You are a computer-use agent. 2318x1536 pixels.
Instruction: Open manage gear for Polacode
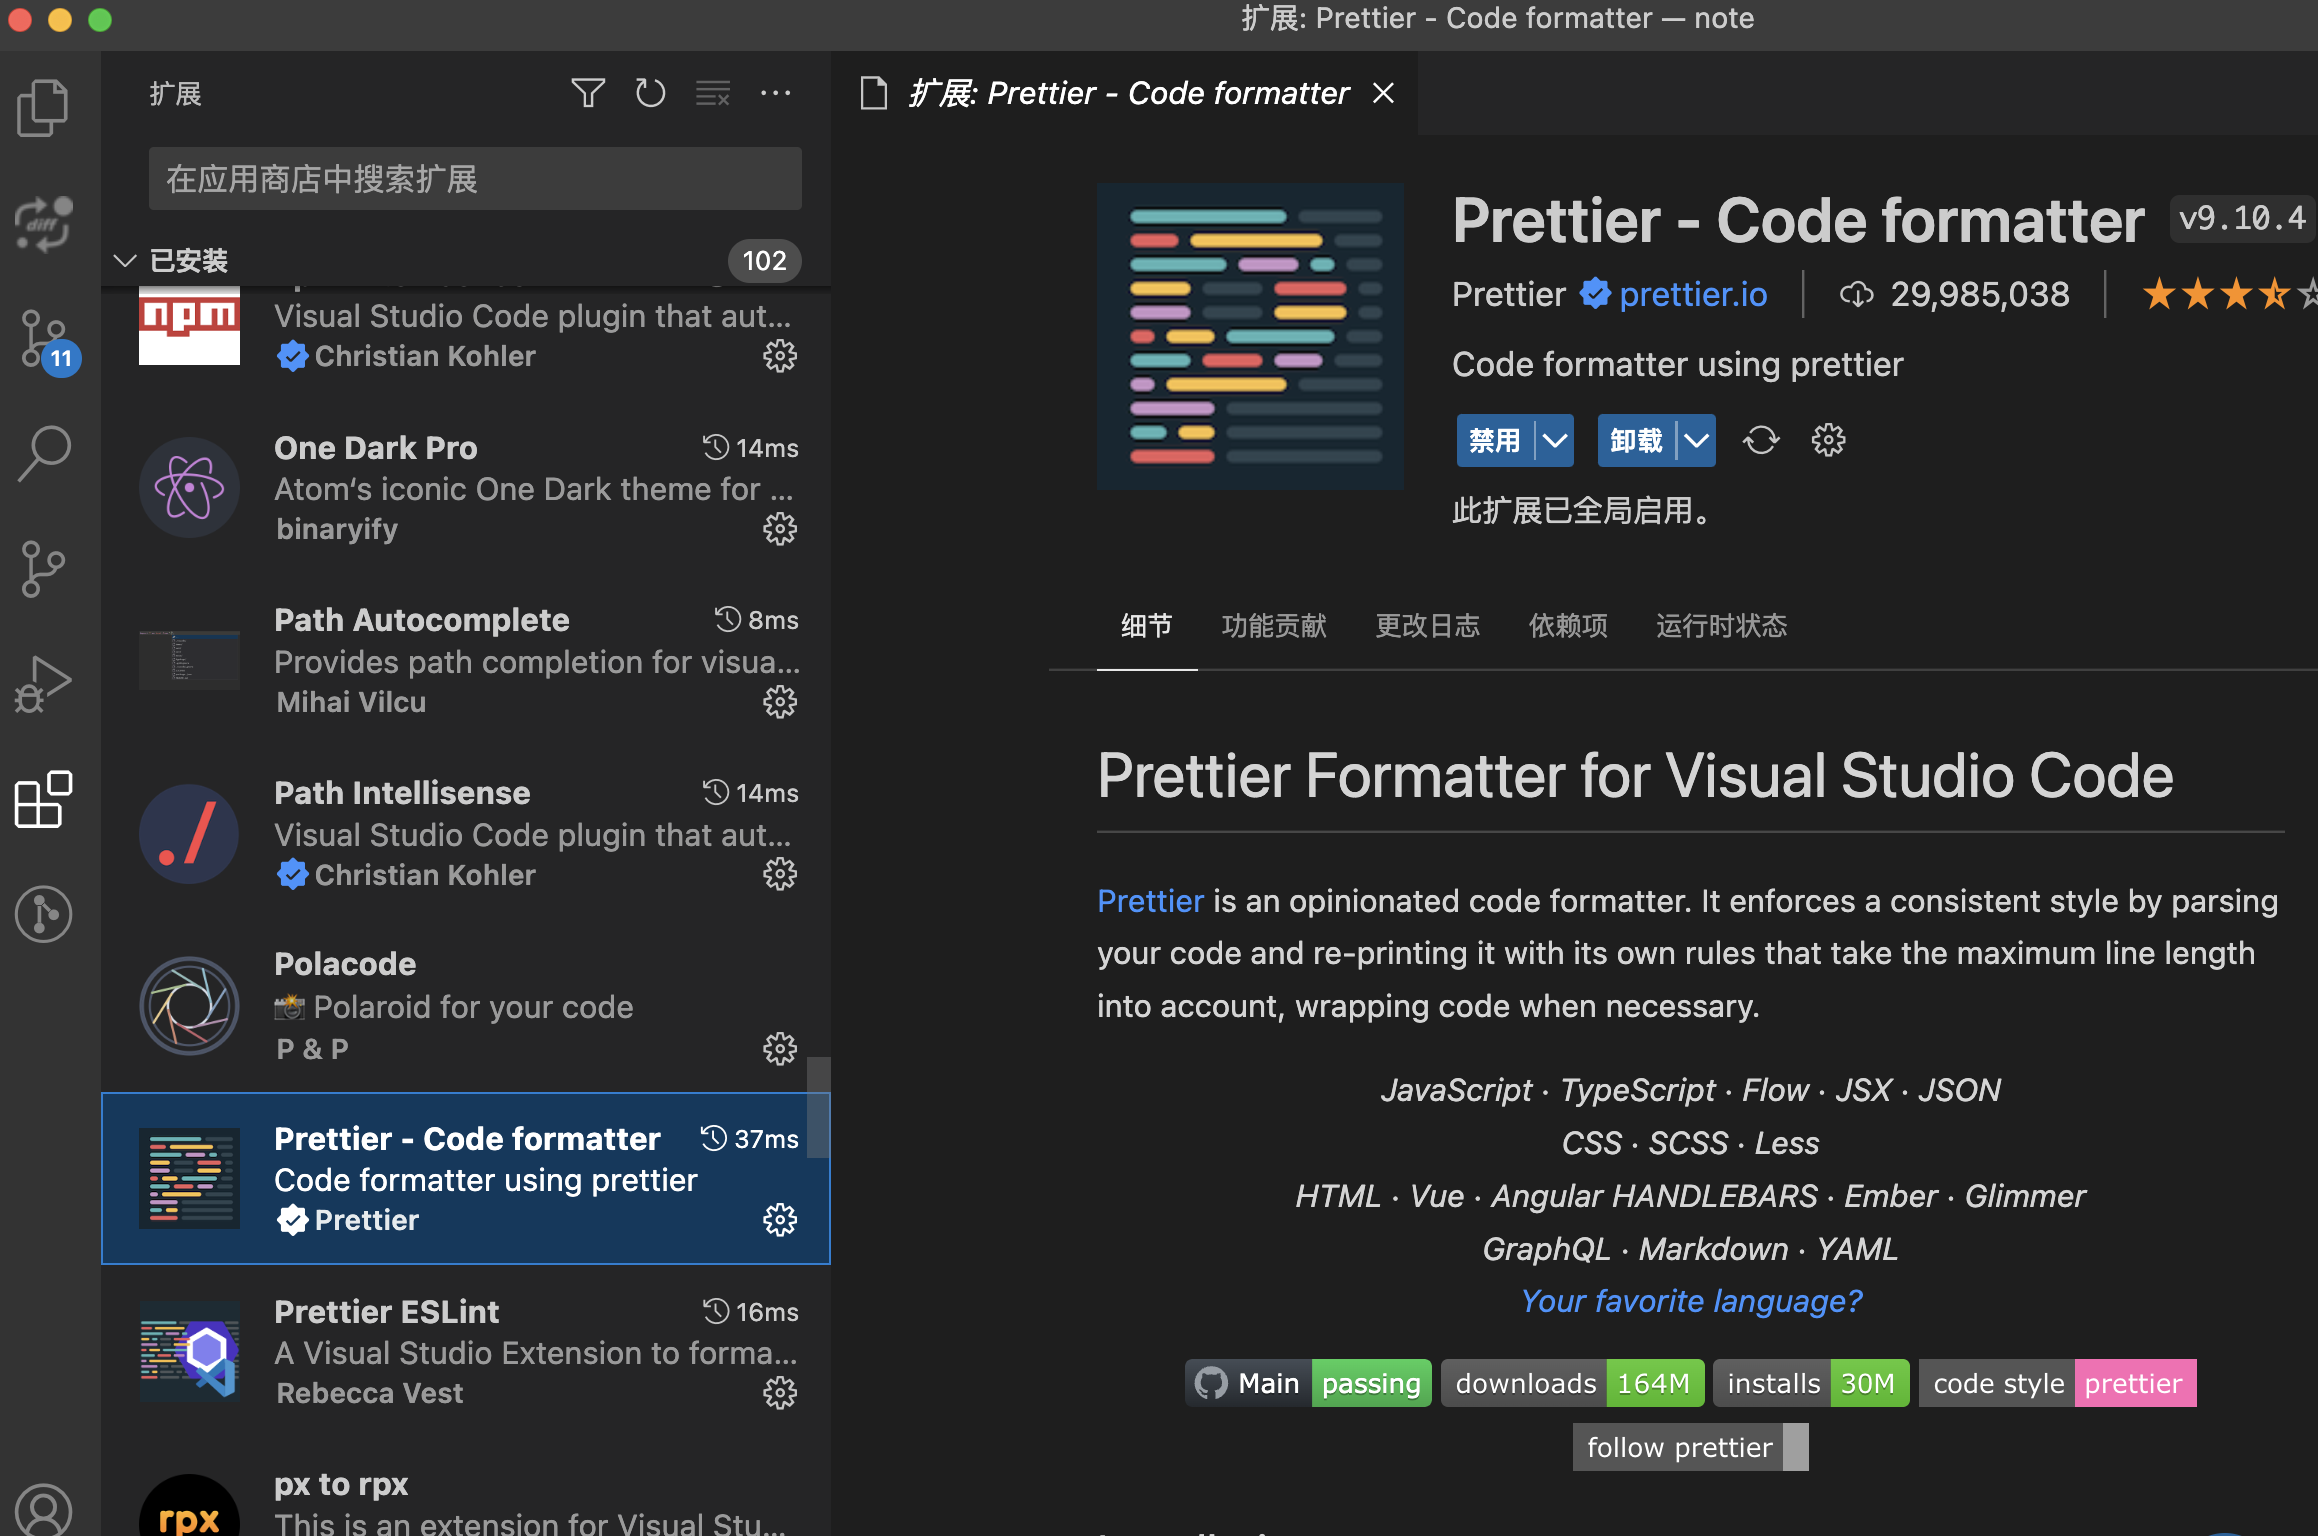(x=780, y=1049)
